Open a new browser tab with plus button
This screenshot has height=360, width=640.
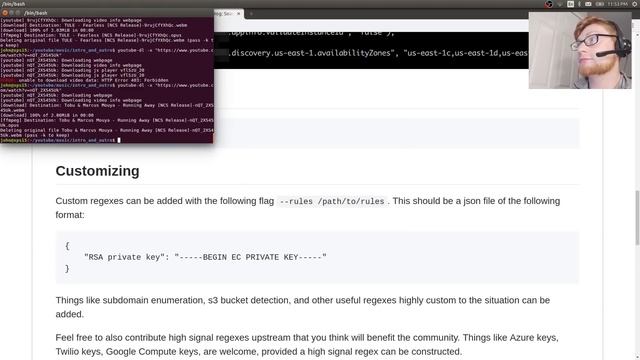[251, 13]
